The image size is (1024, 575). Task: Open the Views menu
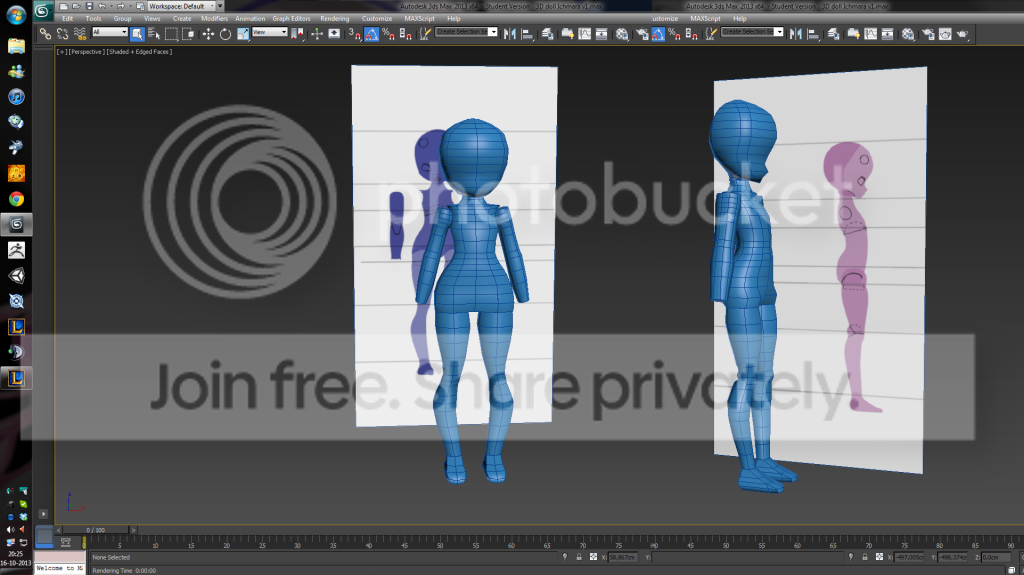(x=152, y=18)
